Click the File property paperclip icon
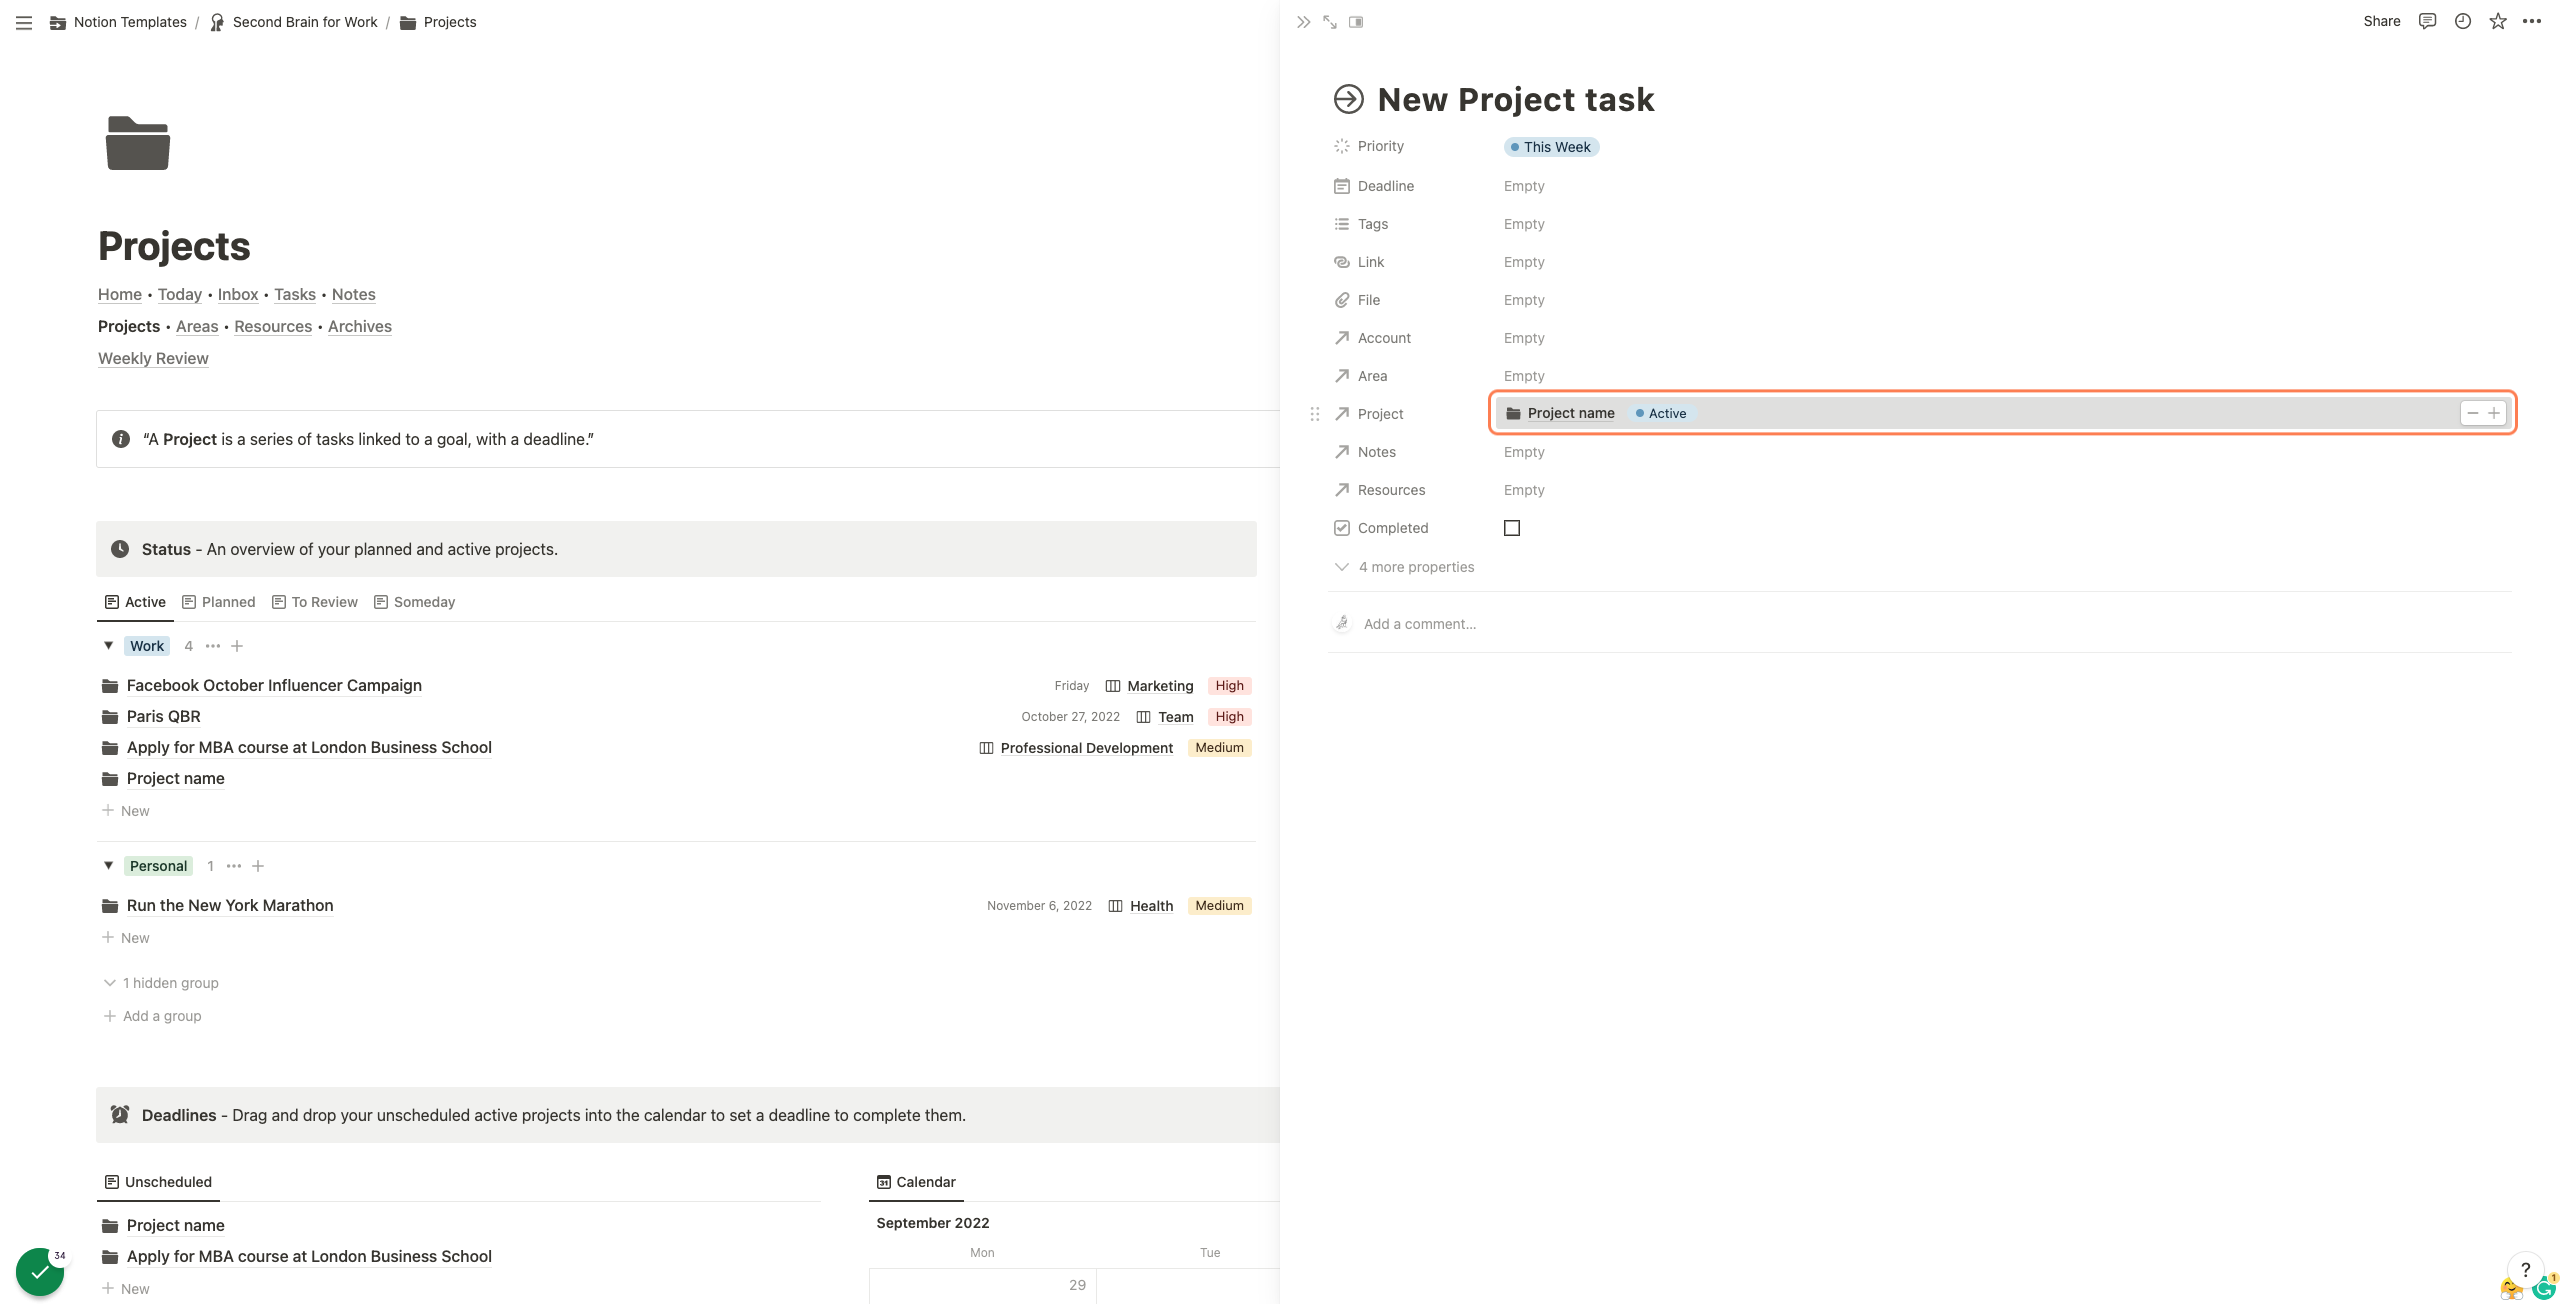 (x=1342, y=300)
